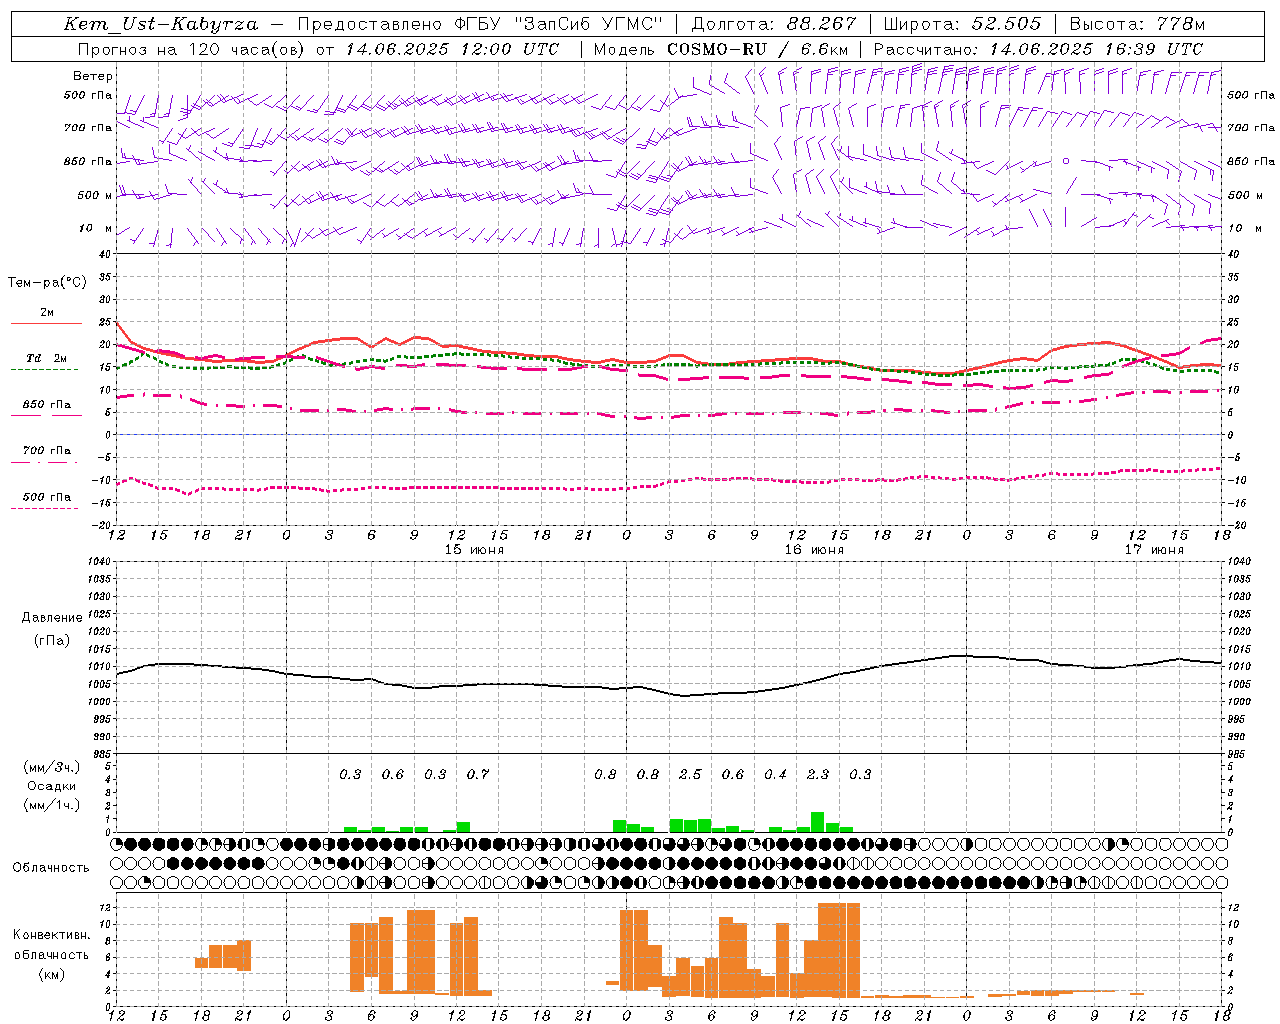Select 'Прогноз на 120 часа(ов)' forecast header text
The width and height of the screenshot is (1280, 1024).
[193, 49]
